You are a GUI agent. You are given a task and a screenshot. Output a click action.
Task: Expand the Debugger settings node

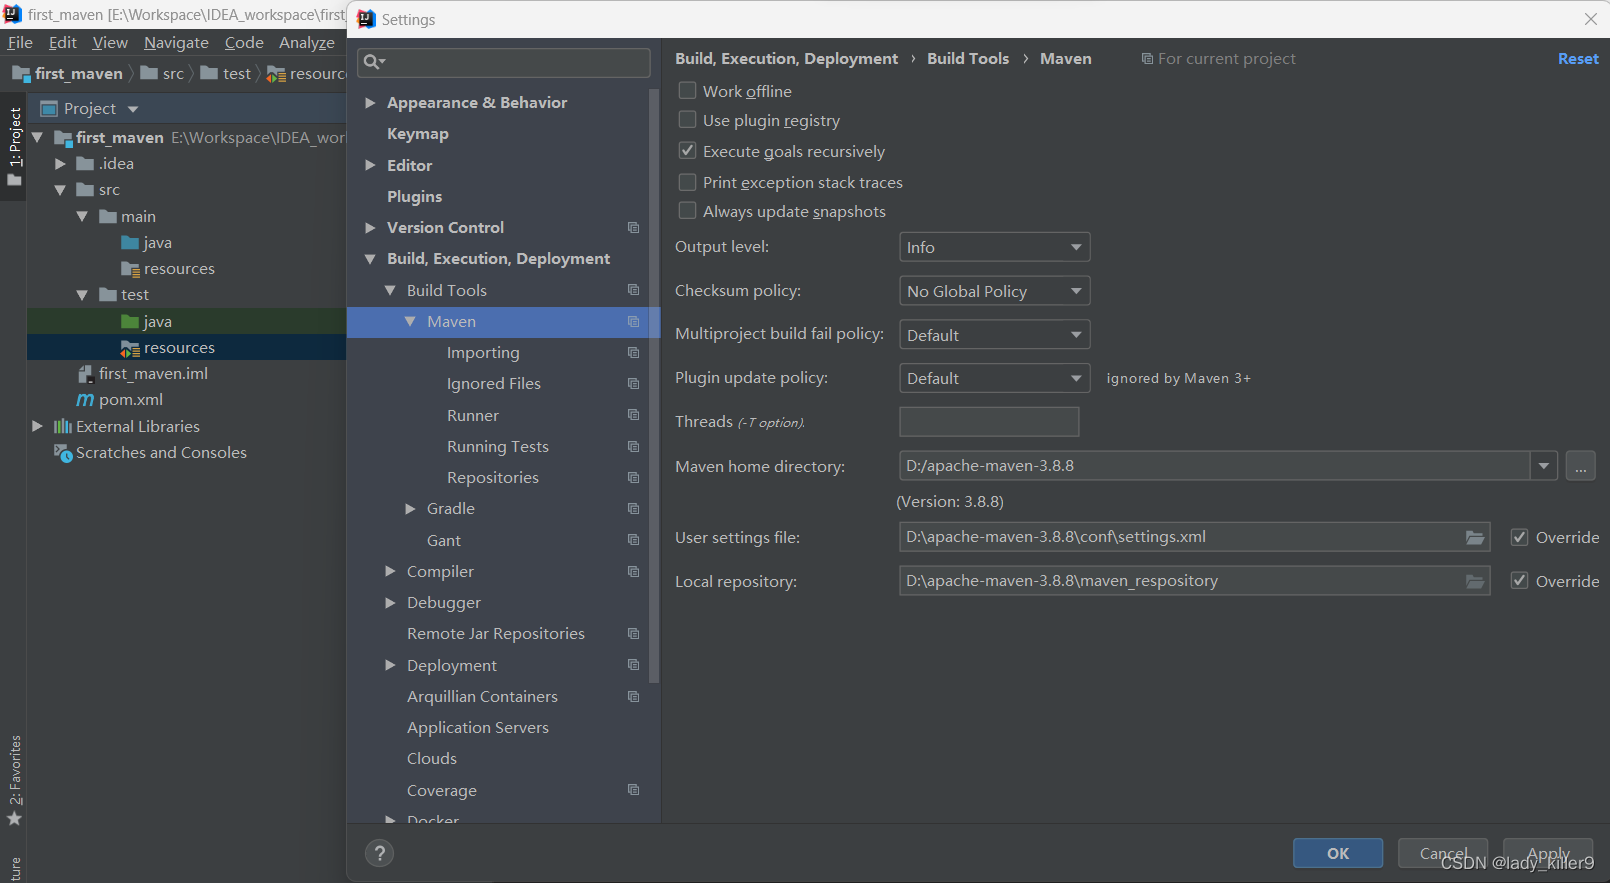pos(390,603)
